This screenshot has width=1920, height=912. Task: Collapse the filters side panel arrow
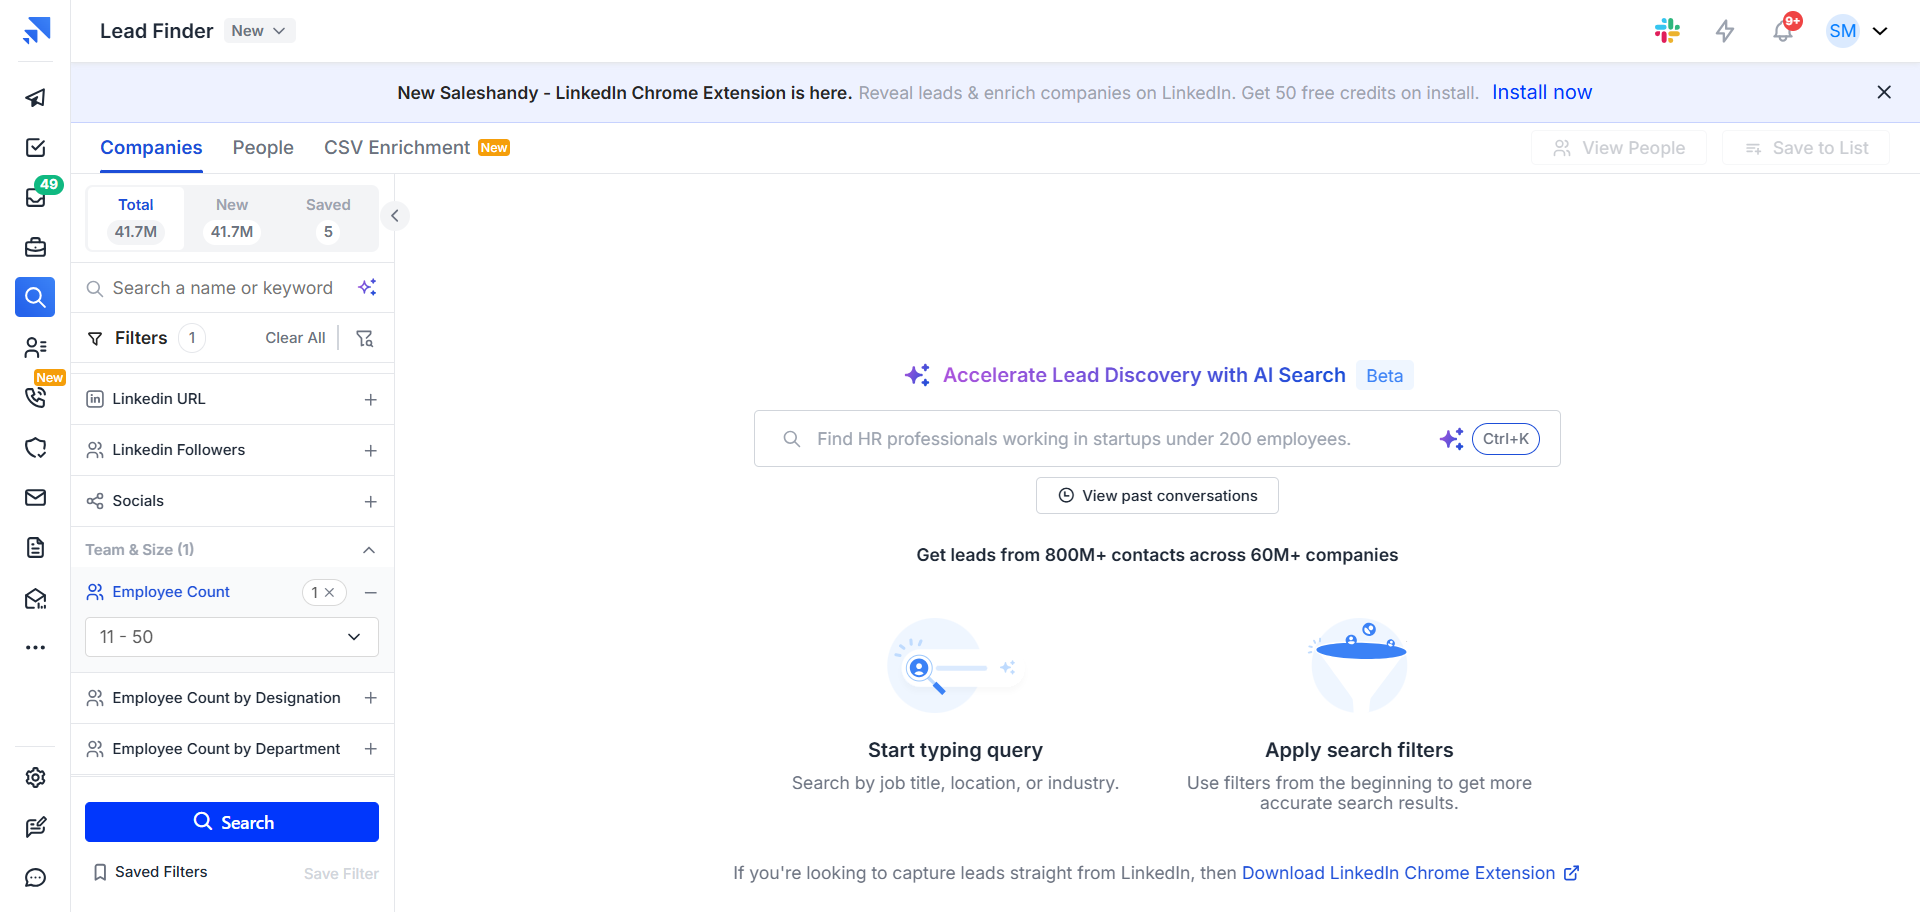click(x=395, y=216)
